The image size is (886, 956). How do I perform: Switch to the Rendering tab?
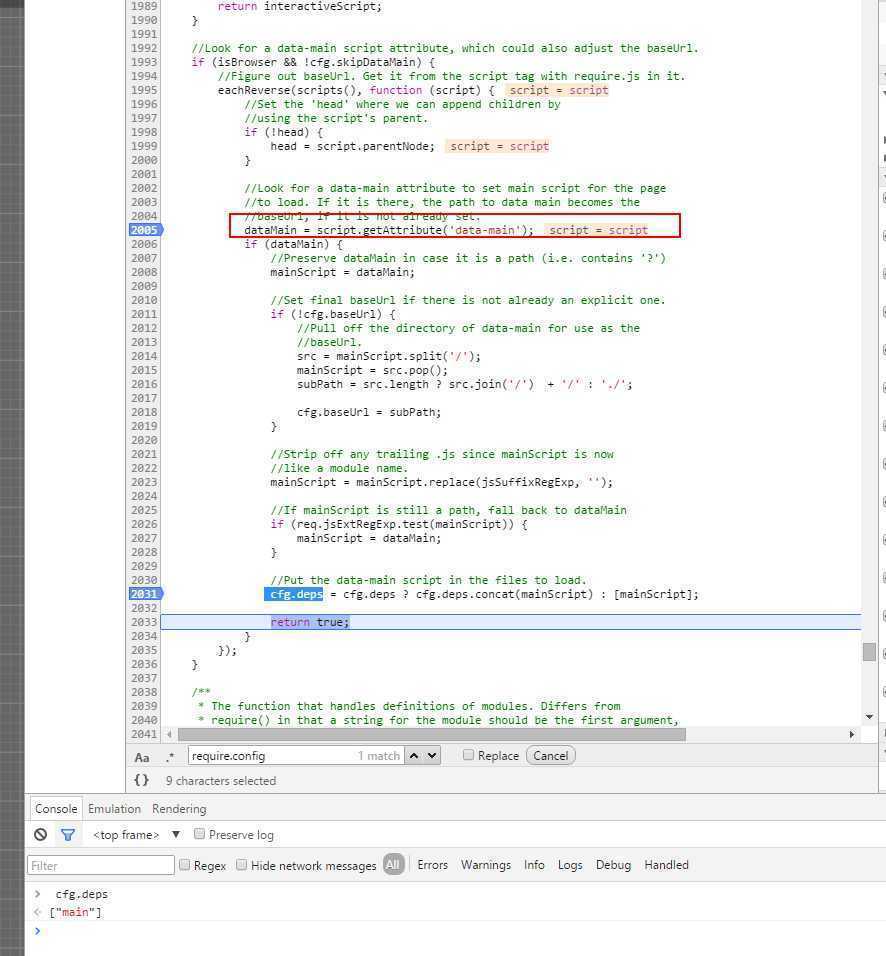click(179, 808)
